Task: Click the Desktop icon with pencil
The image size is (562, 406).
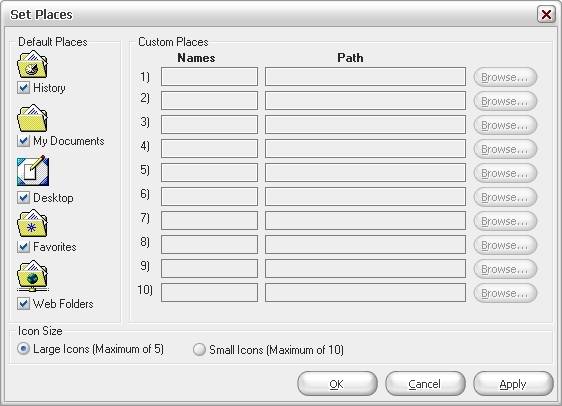Action: (33, 171)
